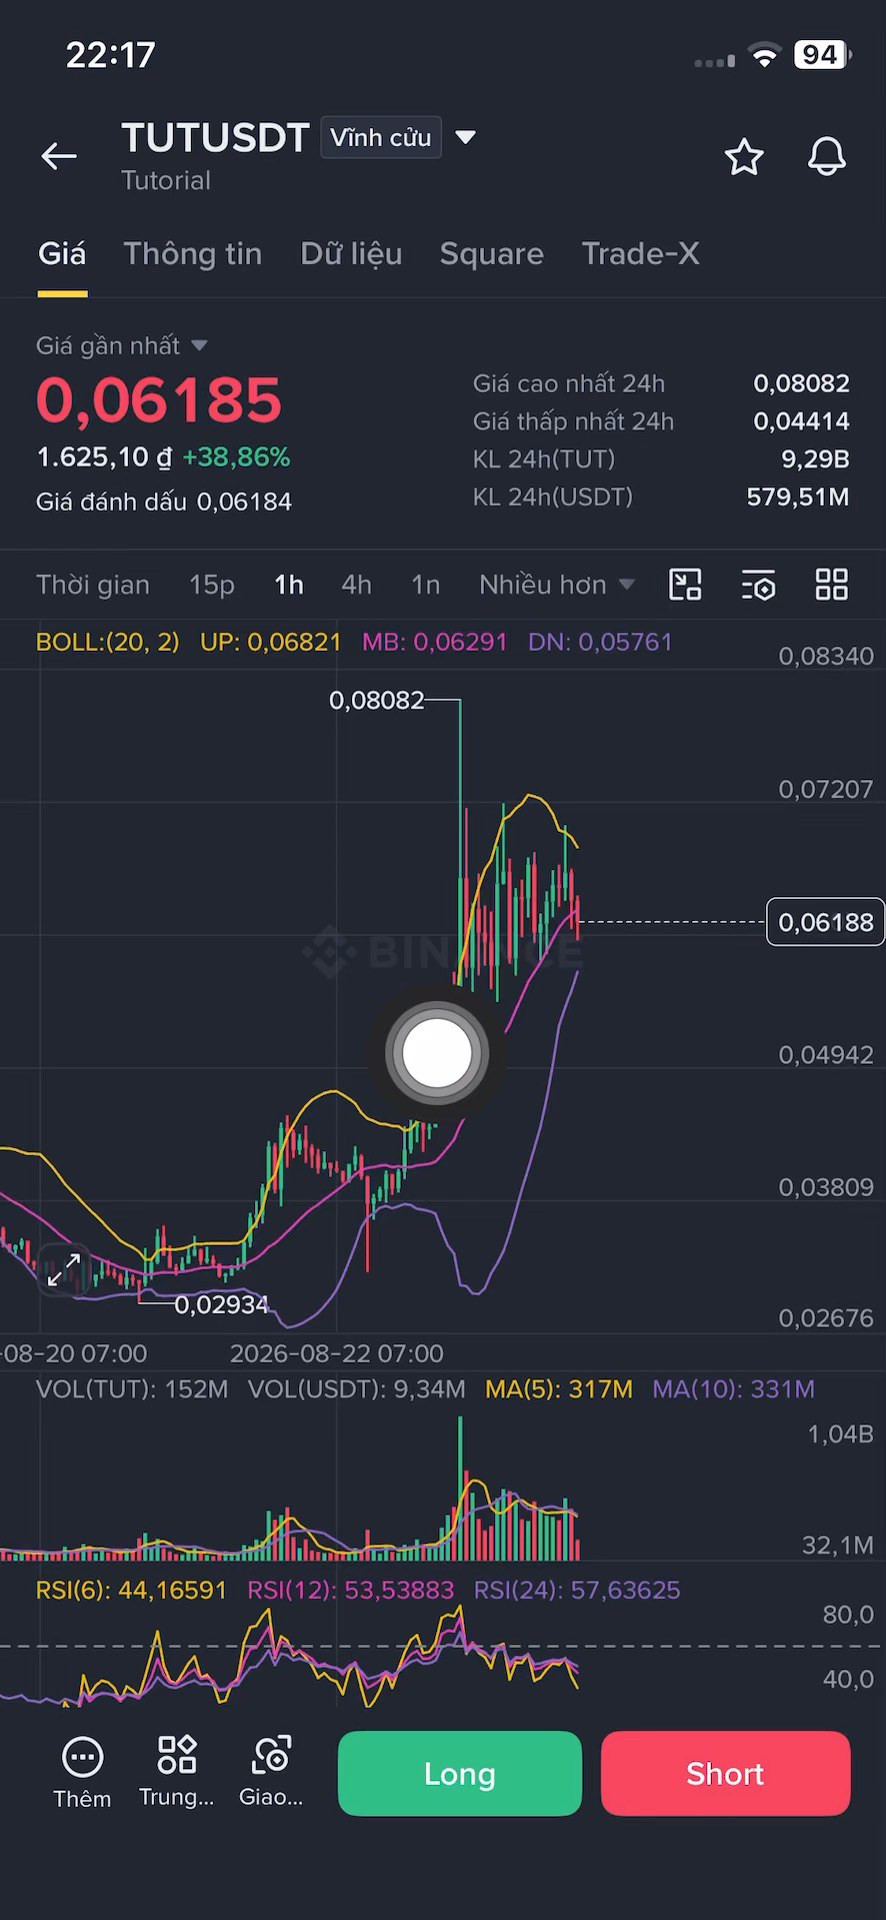This screenshot has width=886, height=1920.
Task: Tap the DN: 0,05761 Bollinger value
Action: coord(600,642)
